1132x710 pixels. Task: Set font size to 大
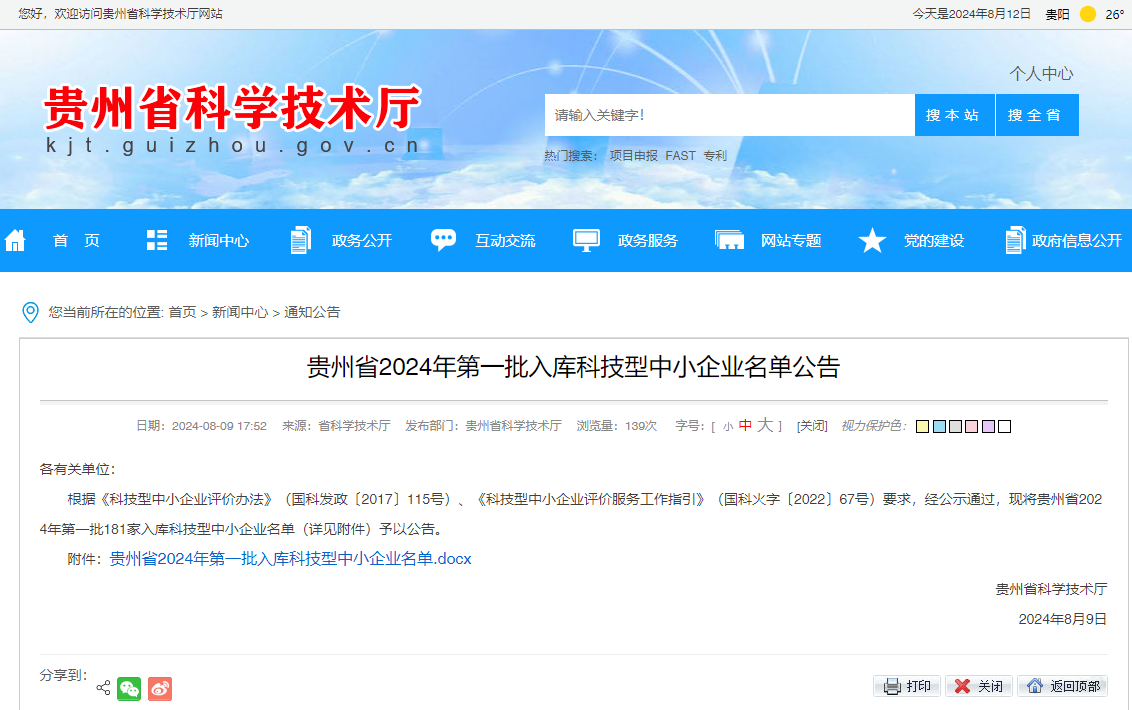click(x=765, y=425)
